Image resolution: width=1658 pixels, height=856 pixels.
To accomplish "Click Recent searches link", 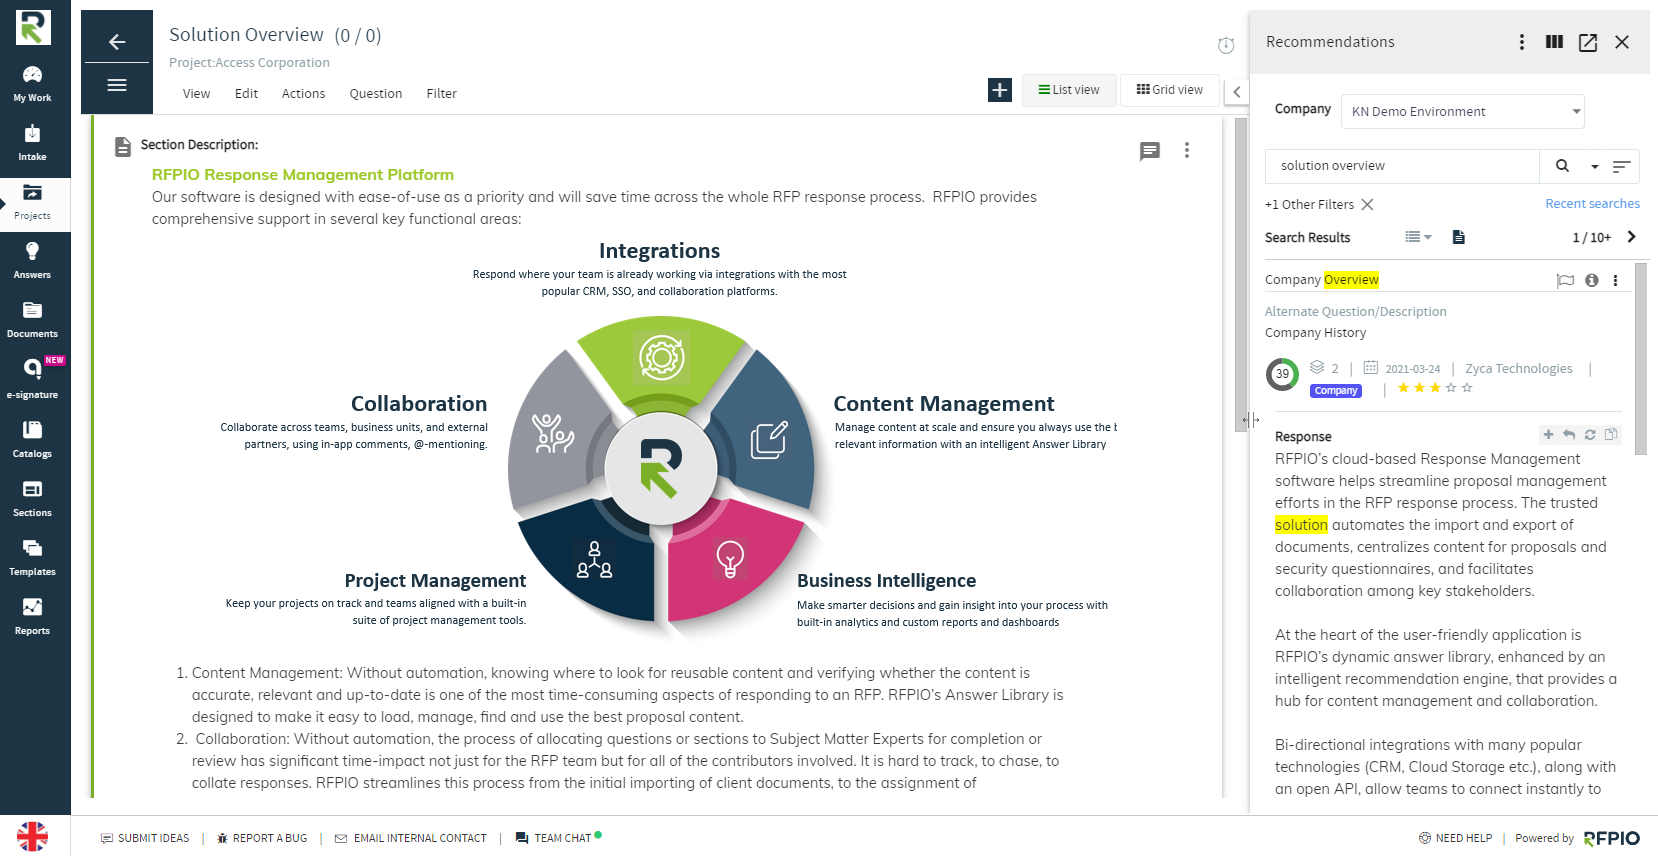I will (1592, 204).
